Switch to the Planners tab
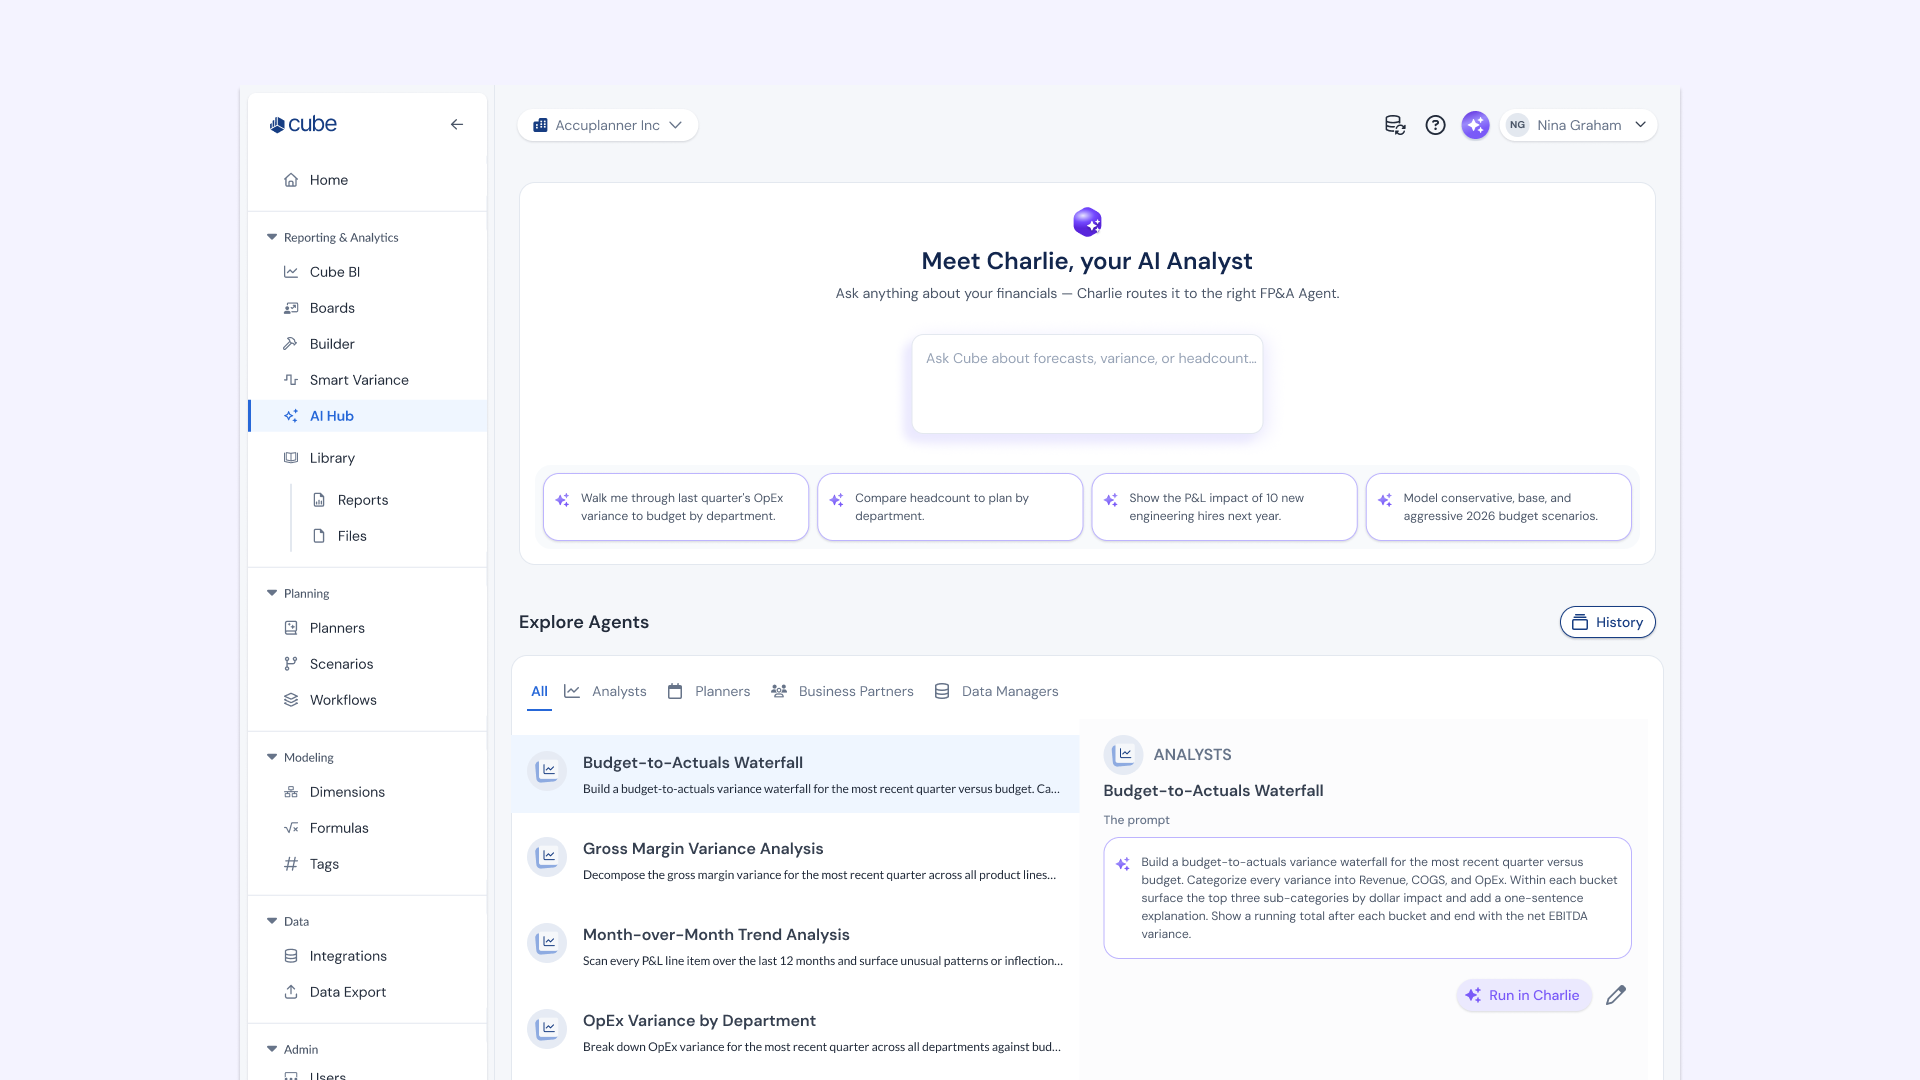 [x=709, y=692]
